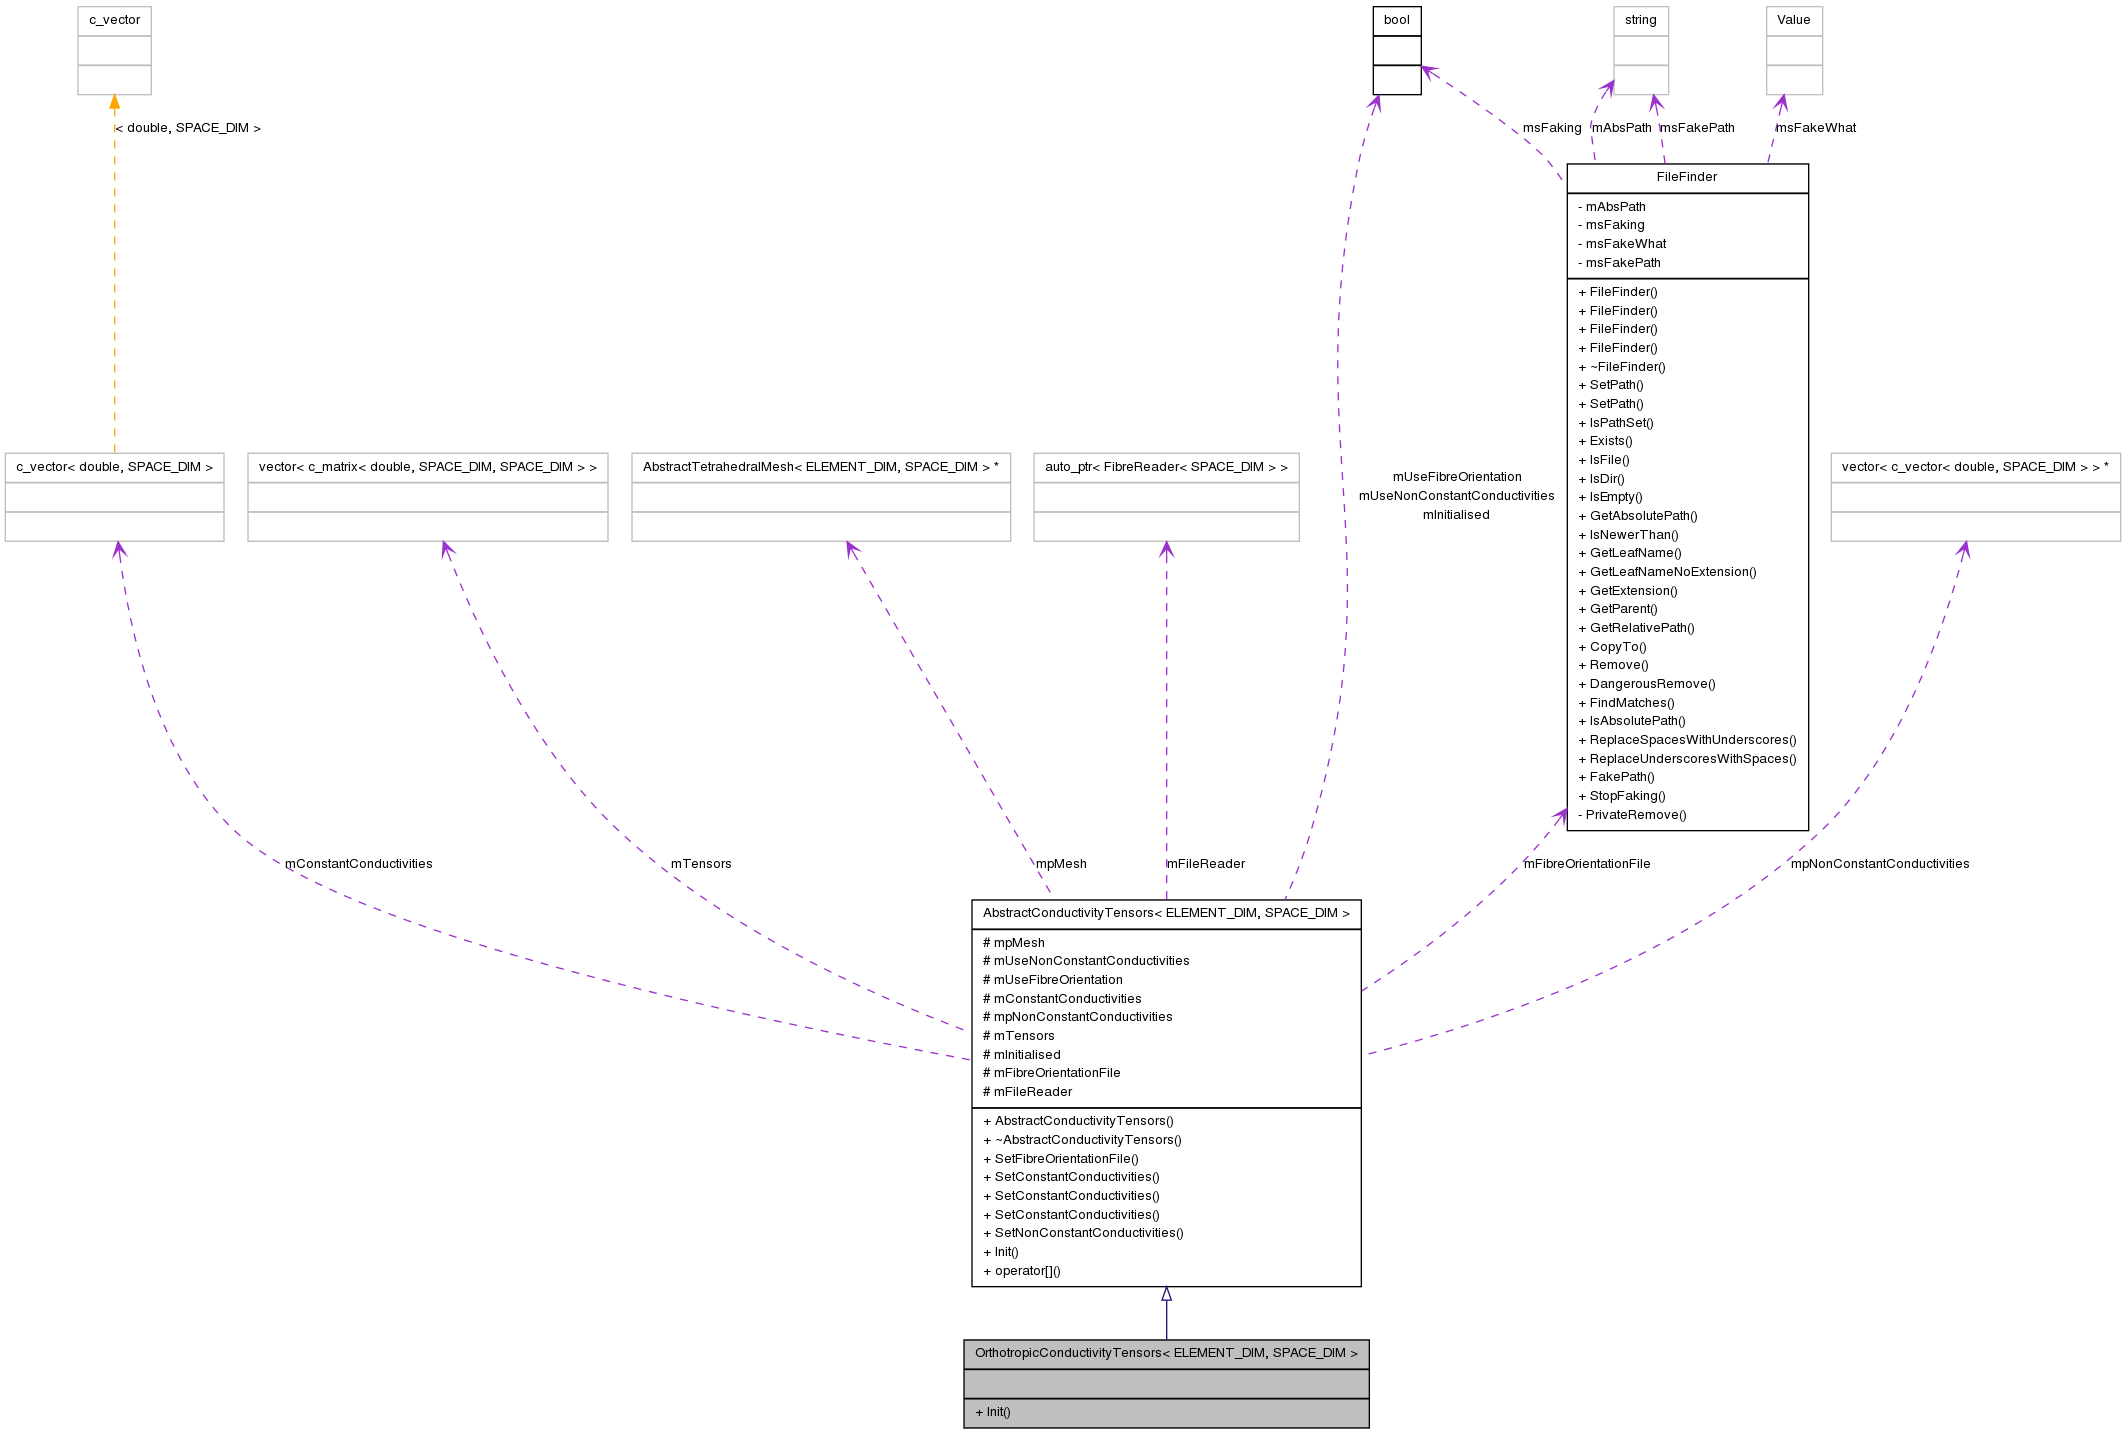Open the c_vector template node
This screenshot has width=2125, height=1435.
pos(114,20)
